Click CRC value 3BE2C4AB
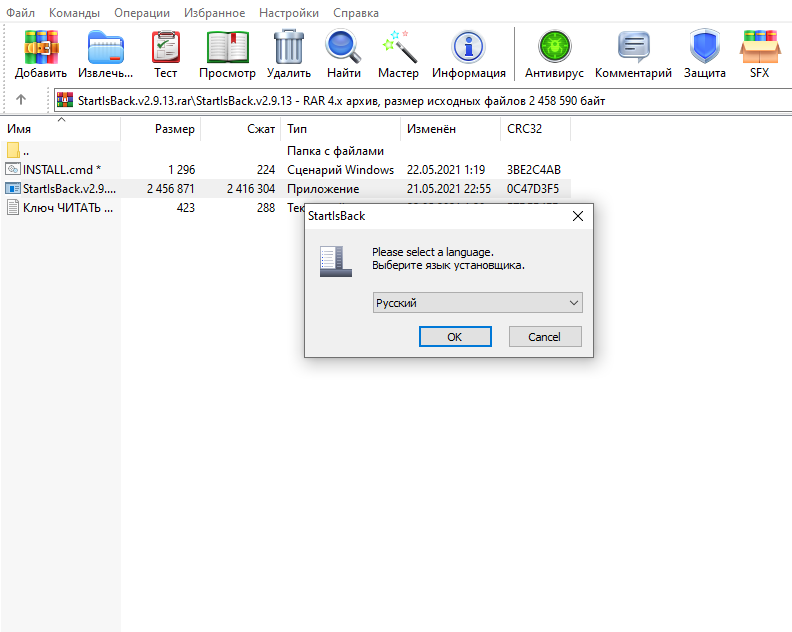The width and height of the screenshot is (792, 632). [534, 170]
